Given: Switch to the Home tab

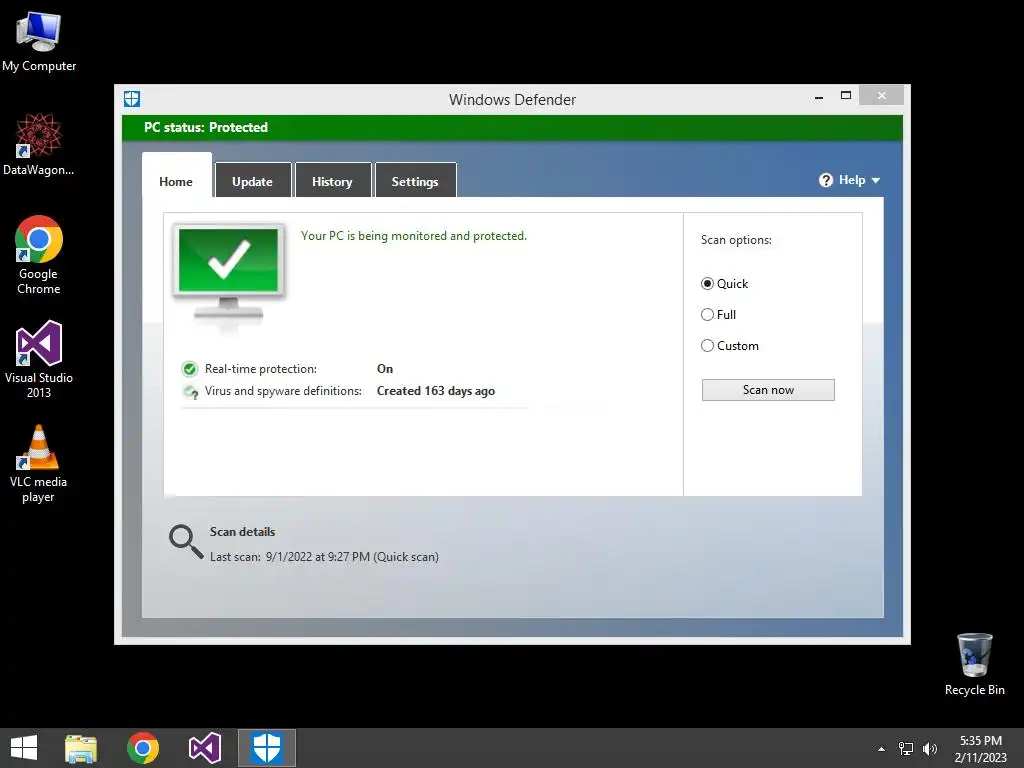Looking at the screenshot, I should 176,175.
